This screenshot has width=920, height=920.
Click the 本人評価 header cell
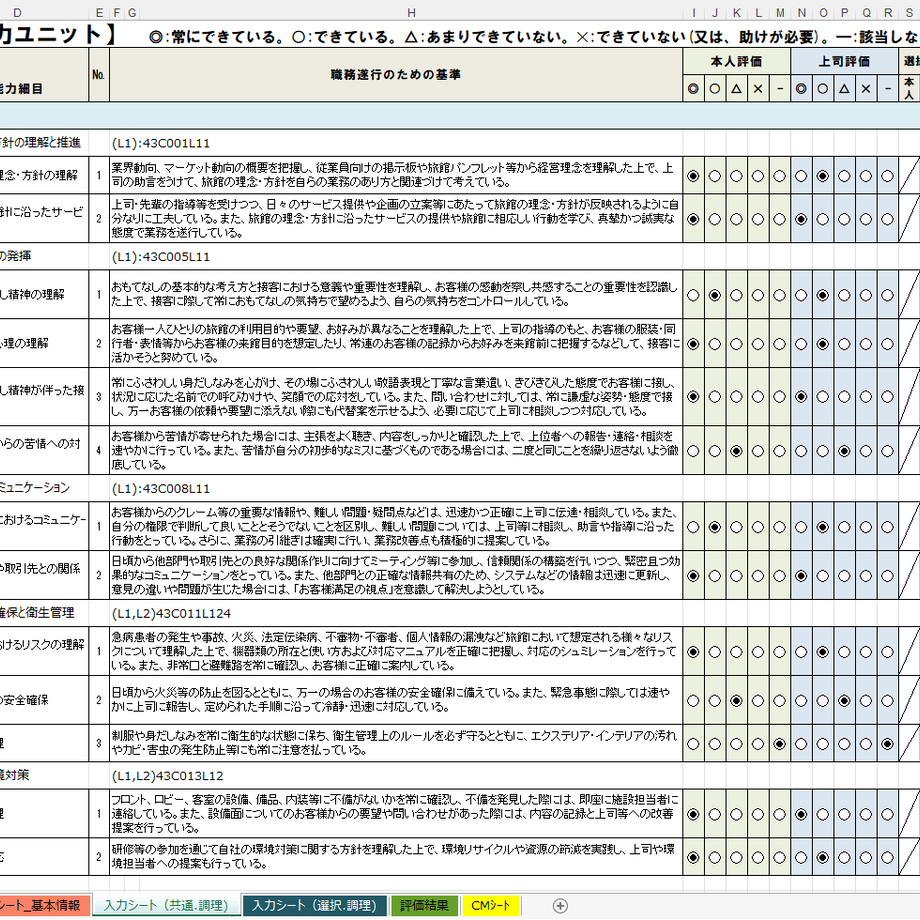tap(736, 62)
